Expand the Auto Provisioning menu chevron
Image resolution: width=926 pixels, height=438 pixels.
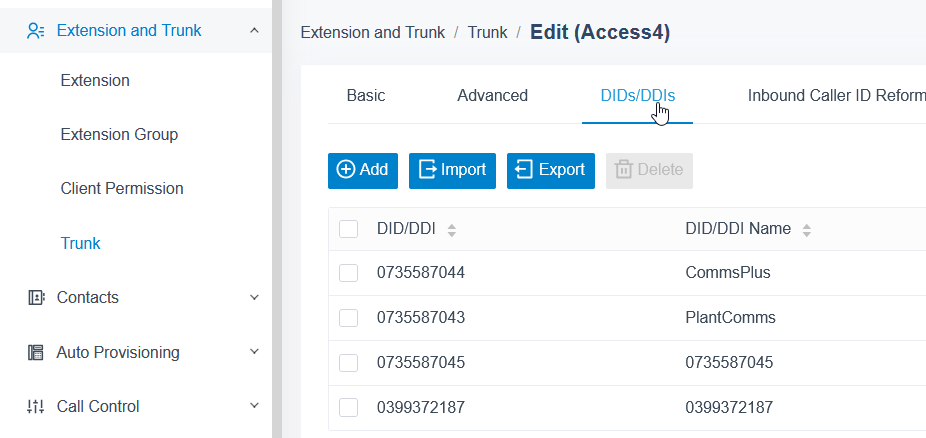pos(255,352)
